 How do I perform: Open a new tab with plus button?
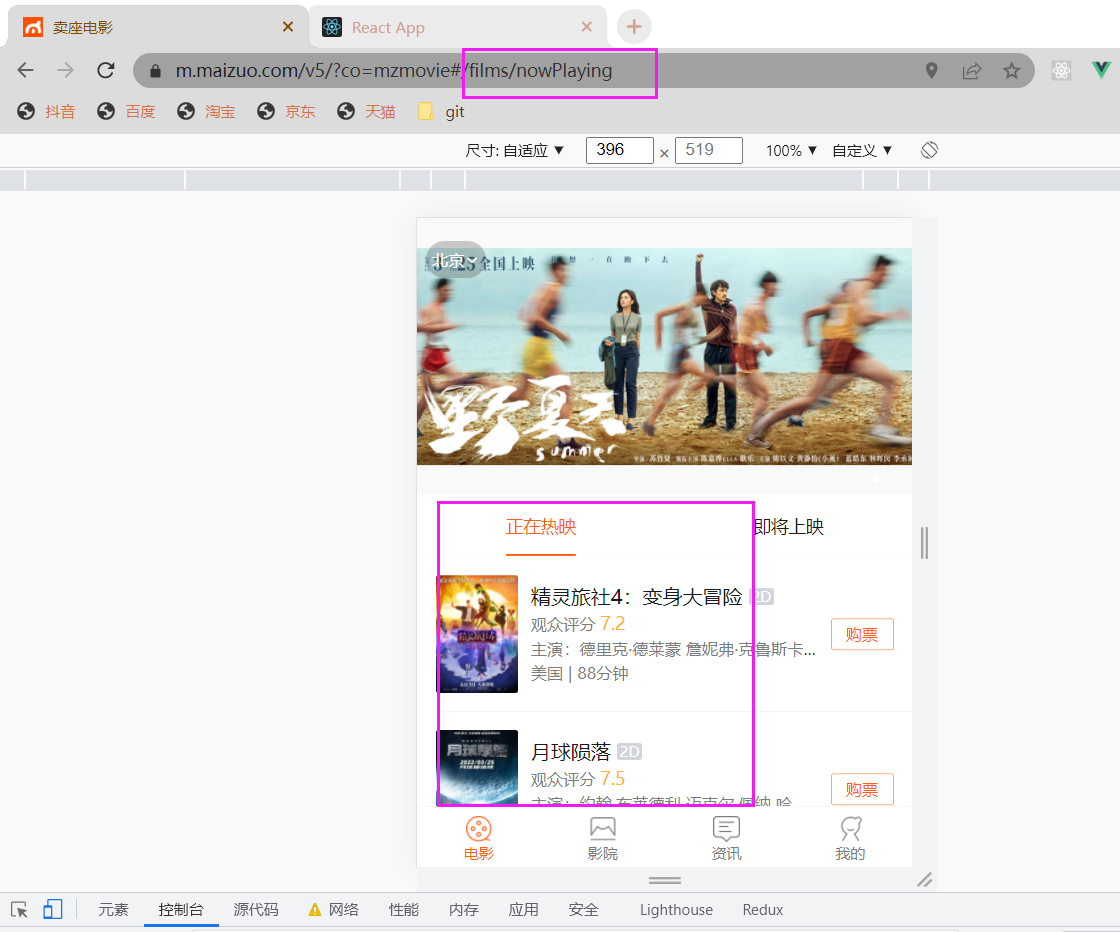(634, 27)
